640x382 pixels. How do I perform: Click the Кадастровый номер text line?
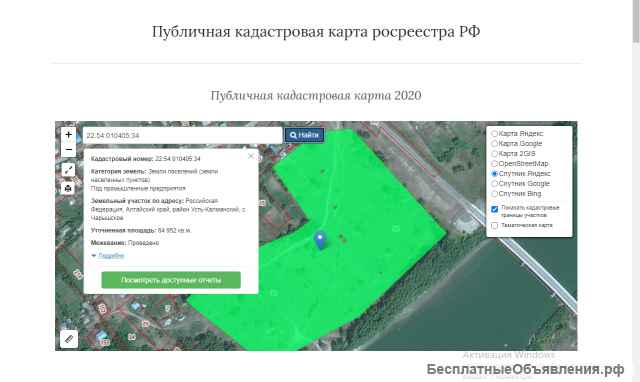[146, 159]
